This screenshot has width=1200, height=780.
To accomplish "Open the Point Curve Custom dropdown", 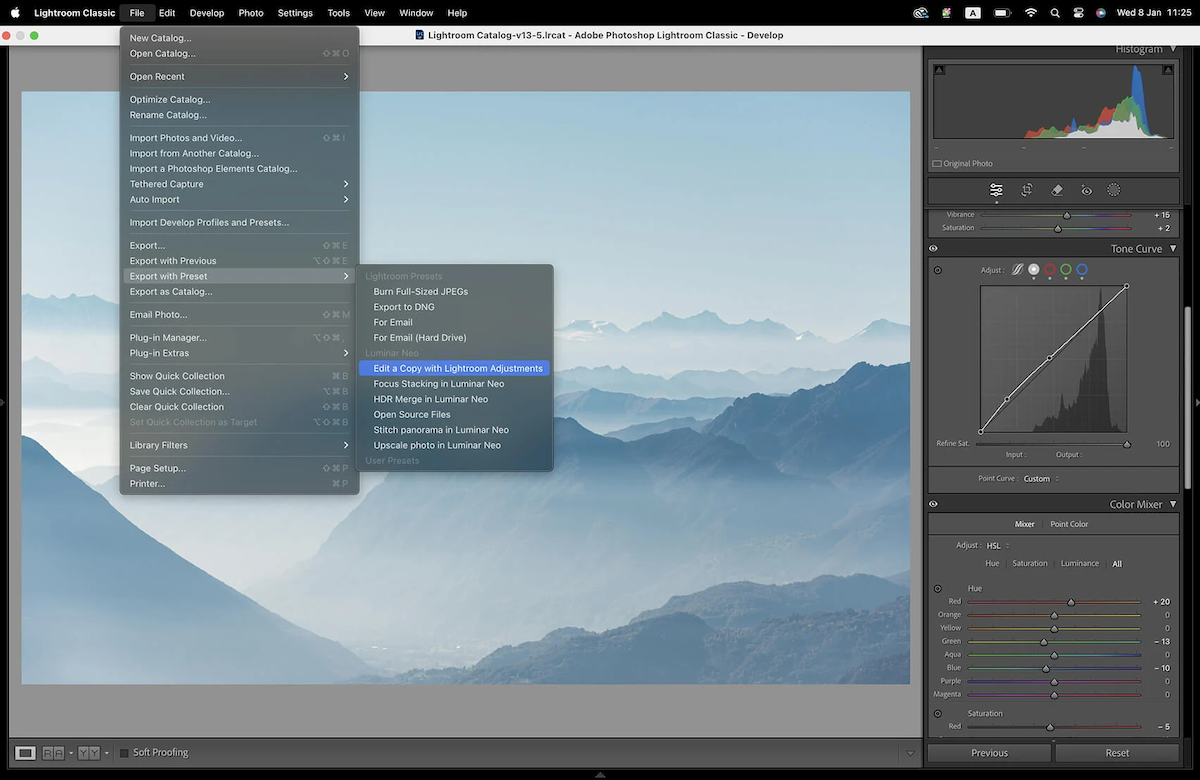I will [x=1042, y=478].
